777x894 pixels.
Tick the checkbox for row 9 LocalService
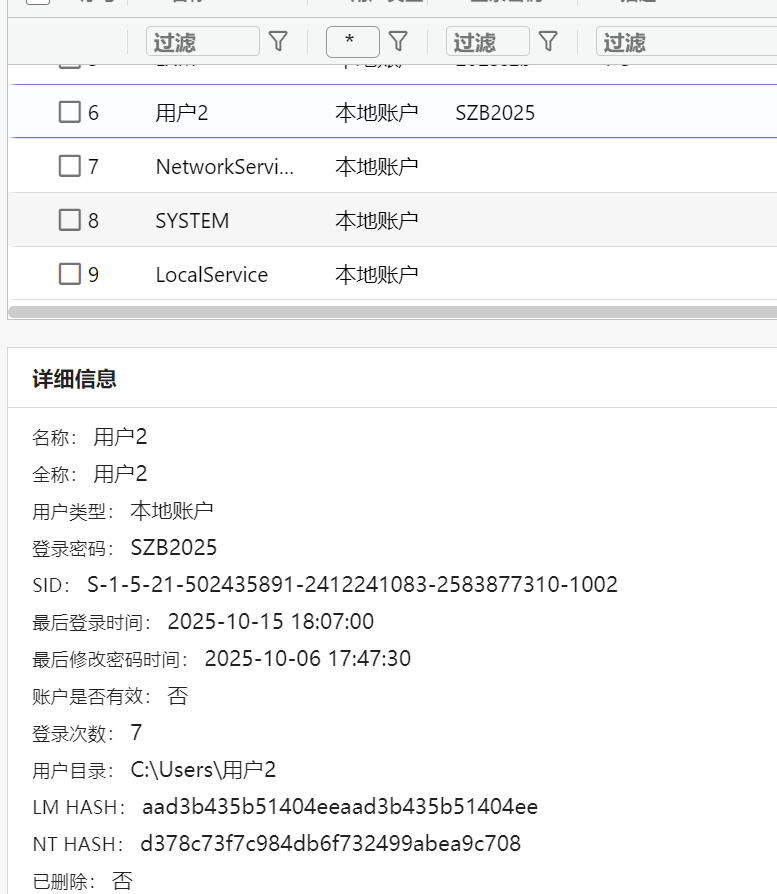click(x=70, y=274)
